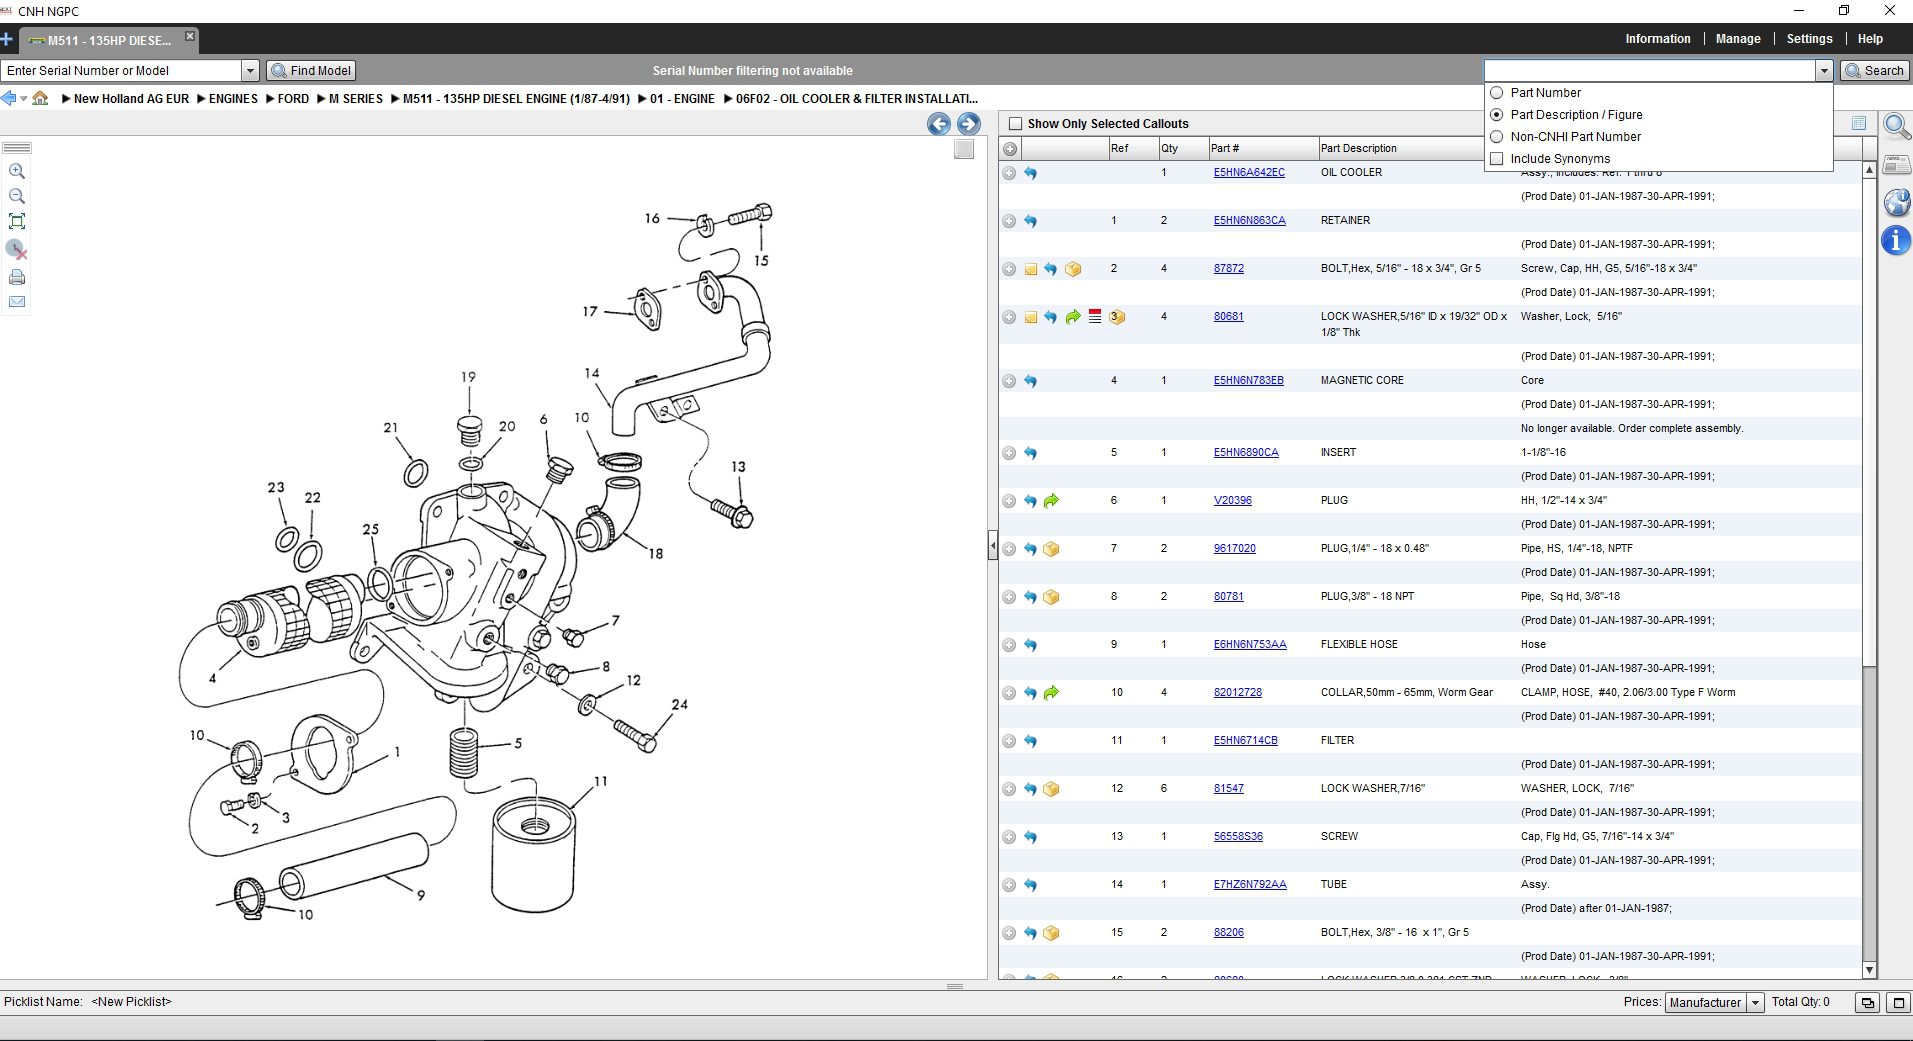Click the Search button
This screenshot has width=1913, height=1041.
coord(1875,70)
